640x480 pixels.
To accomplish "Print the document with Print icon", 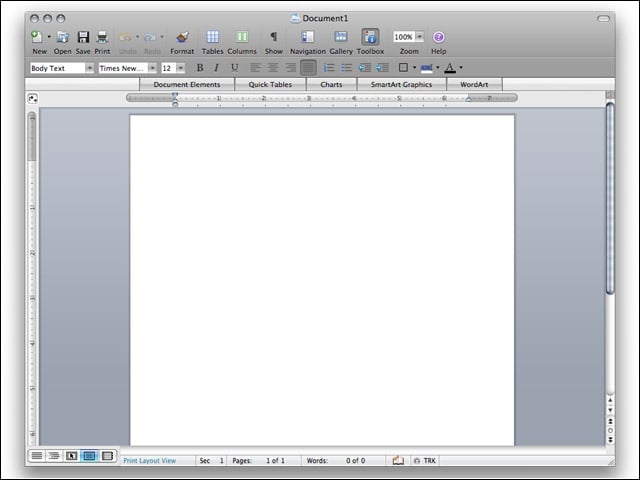I will coord(102,37).
